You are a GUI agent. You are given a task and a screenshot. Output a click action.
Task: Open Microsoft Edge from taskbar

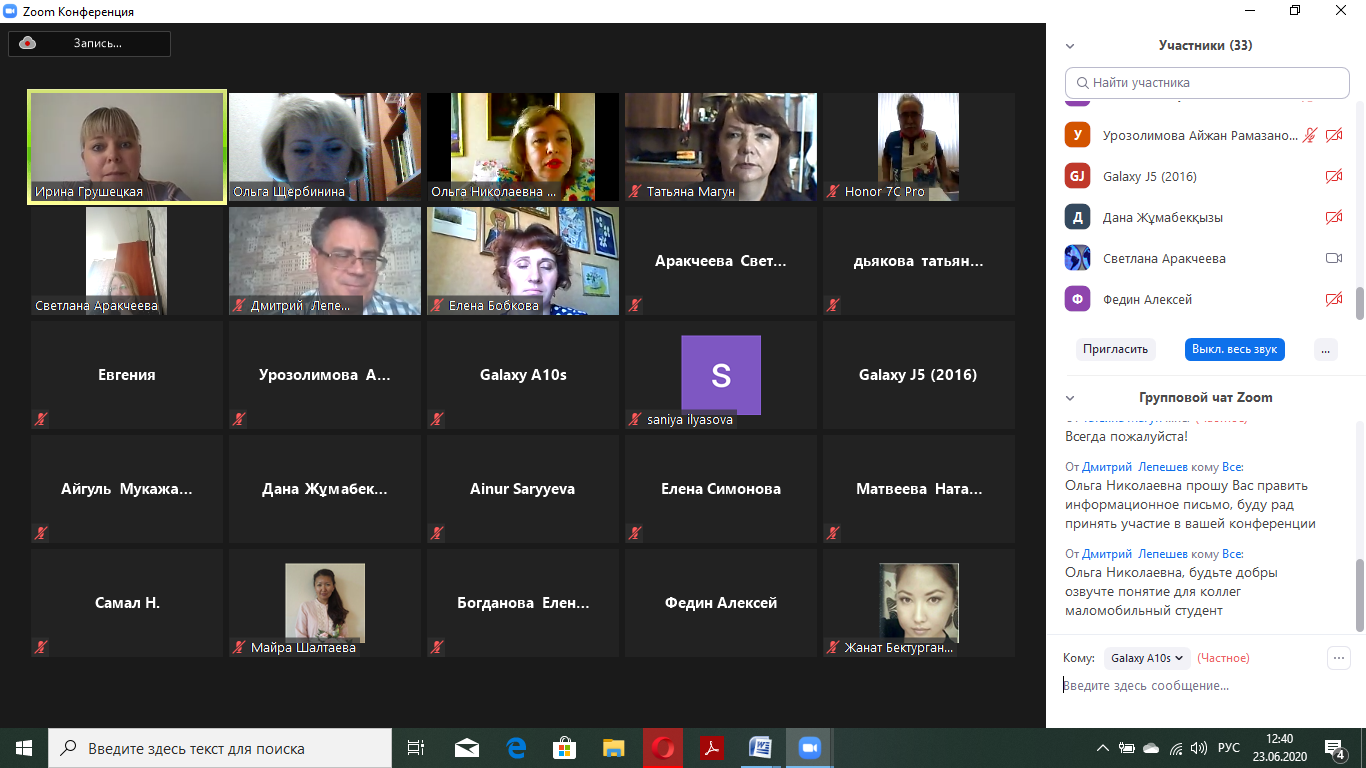(x=516, y=748)
